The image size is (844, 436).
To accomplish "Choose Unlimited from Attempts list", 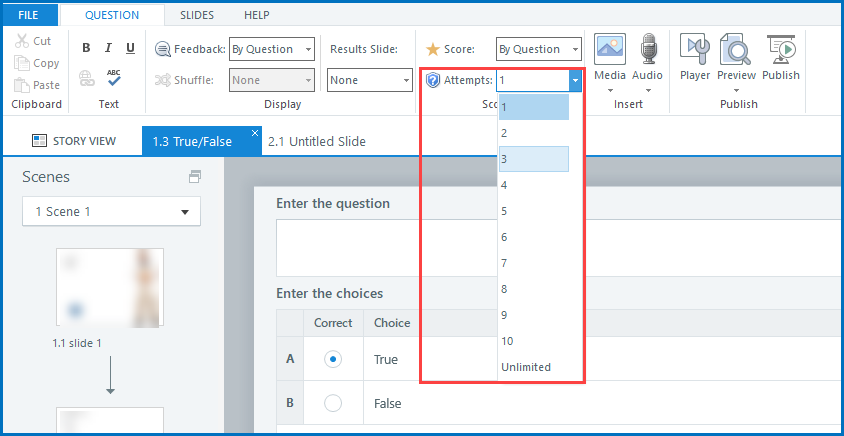I will (526, 367).
